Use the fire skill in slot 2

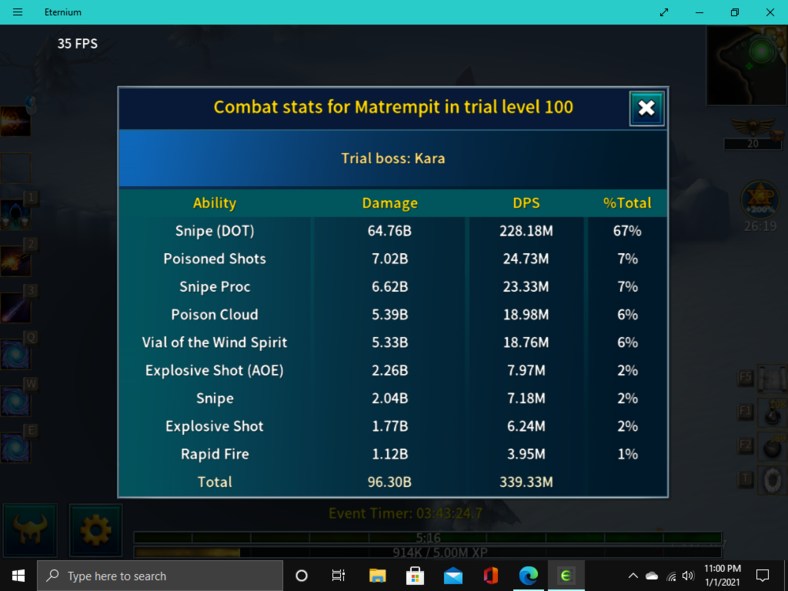15,260
